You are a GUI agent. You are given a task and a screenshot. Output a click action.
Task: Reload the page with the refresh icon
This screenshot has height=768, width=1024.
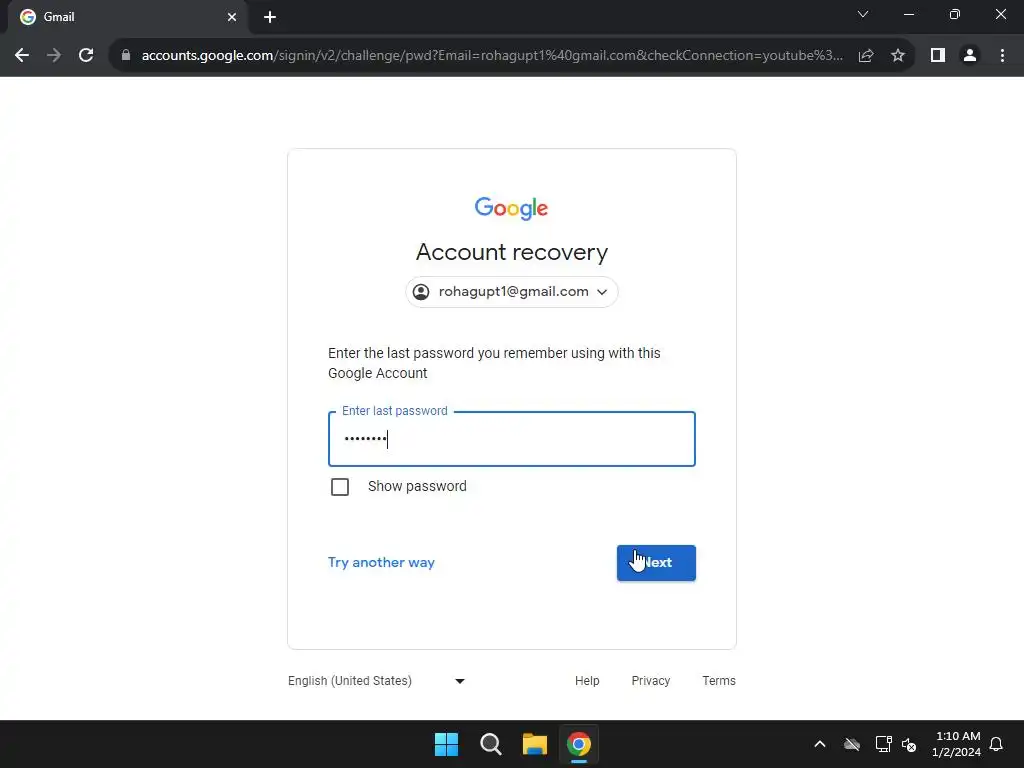pos(86,56)
